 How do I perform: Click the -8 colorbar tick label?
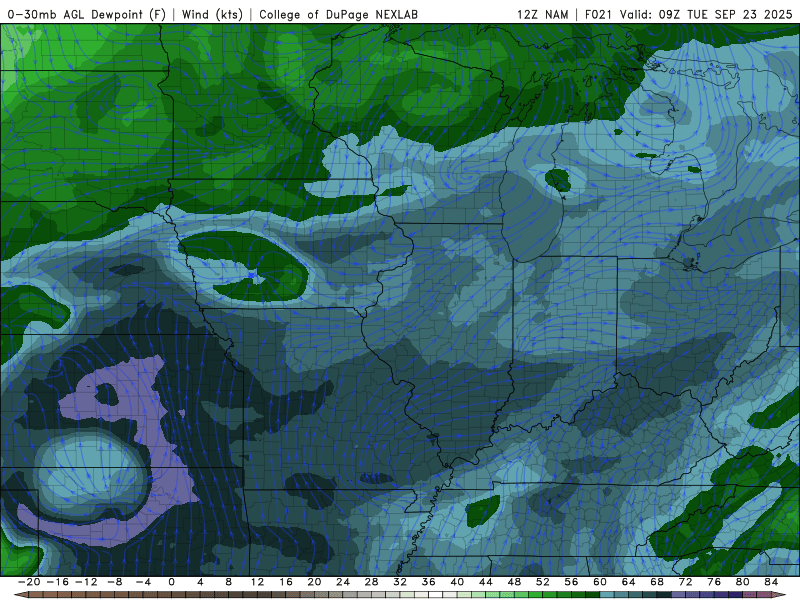[114, 582]
